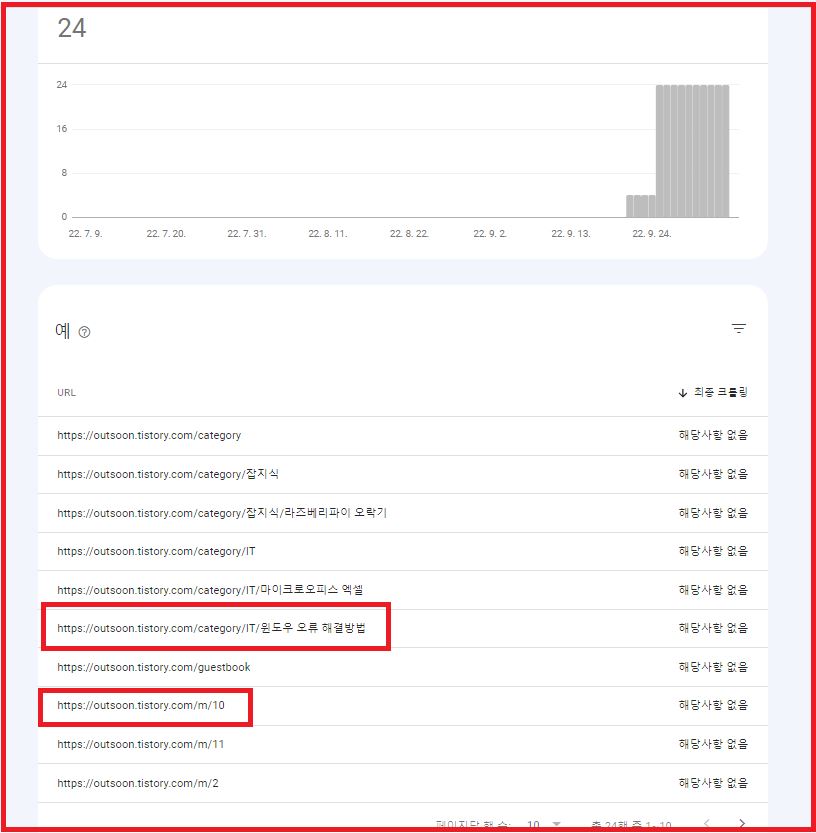Click 해당사항 없음 in the guestbook row

coord(713,667)
